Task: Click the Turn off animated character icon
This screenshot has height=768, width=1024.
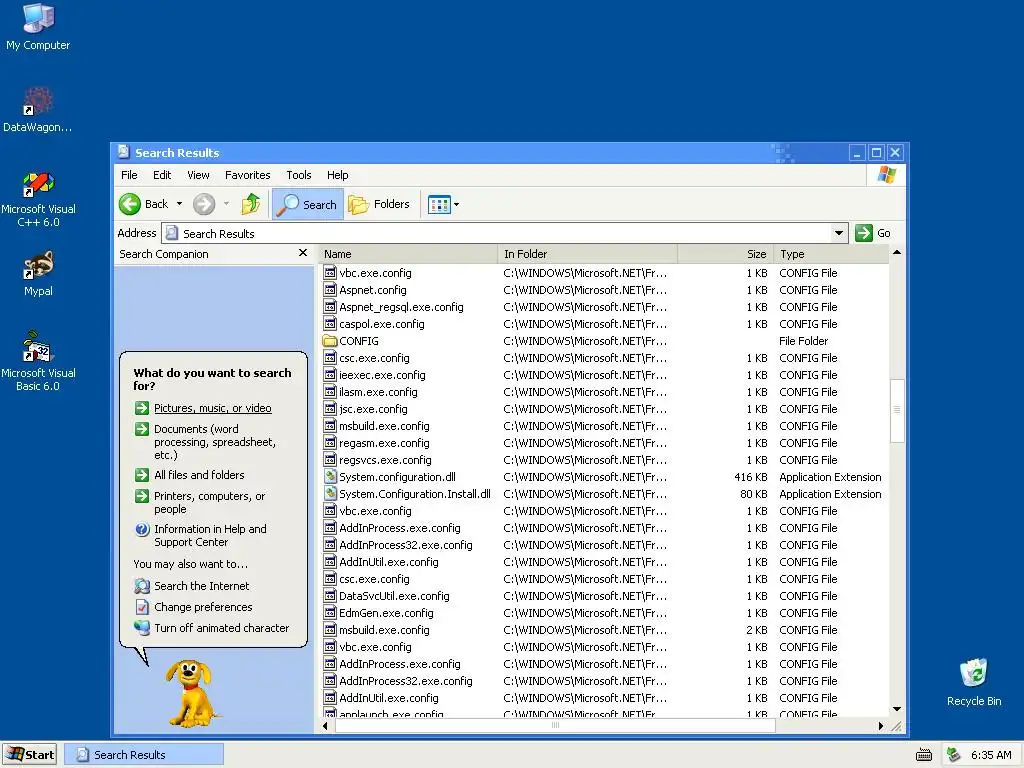Action: coord(142,628)
